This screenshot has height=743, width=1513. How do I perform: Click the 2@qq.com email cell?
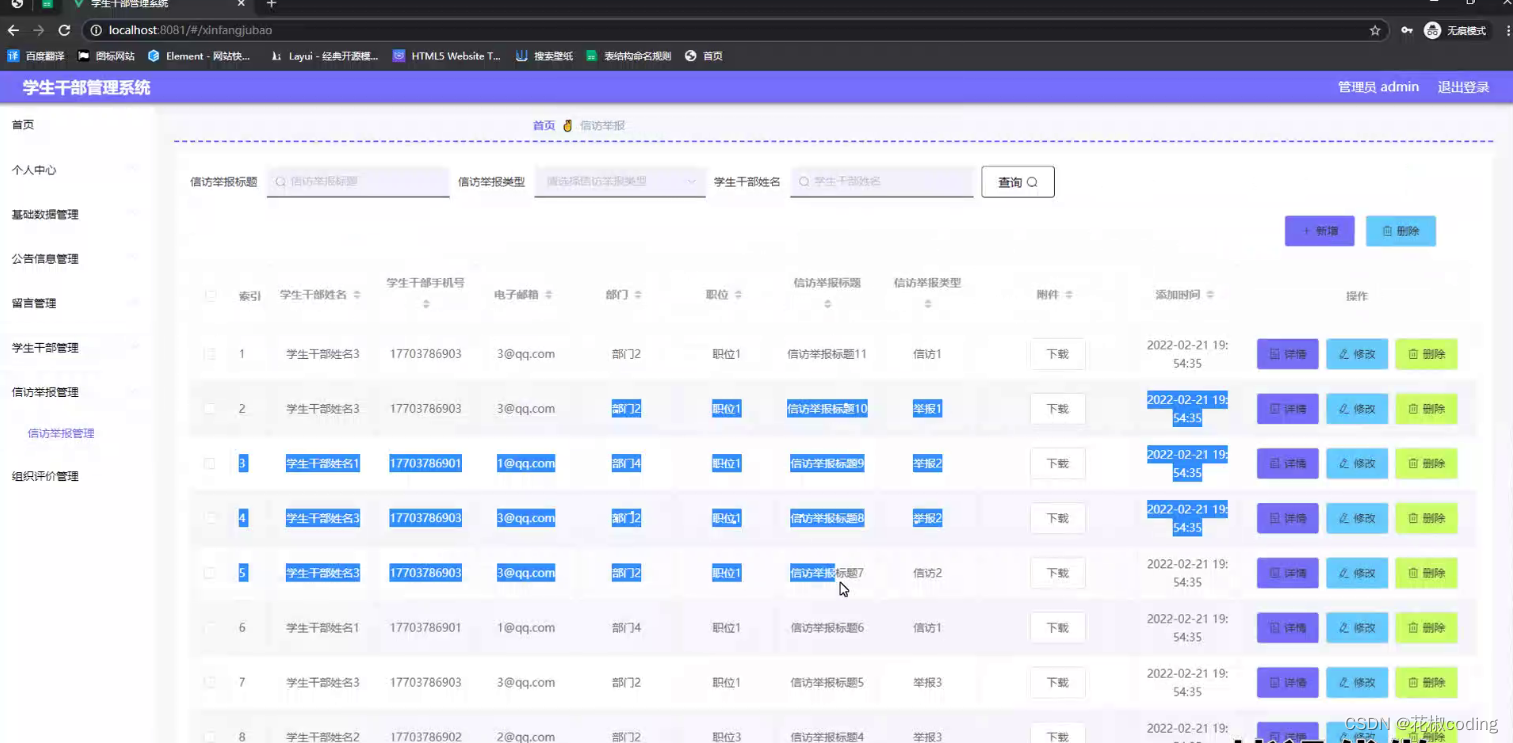point(526,737)
